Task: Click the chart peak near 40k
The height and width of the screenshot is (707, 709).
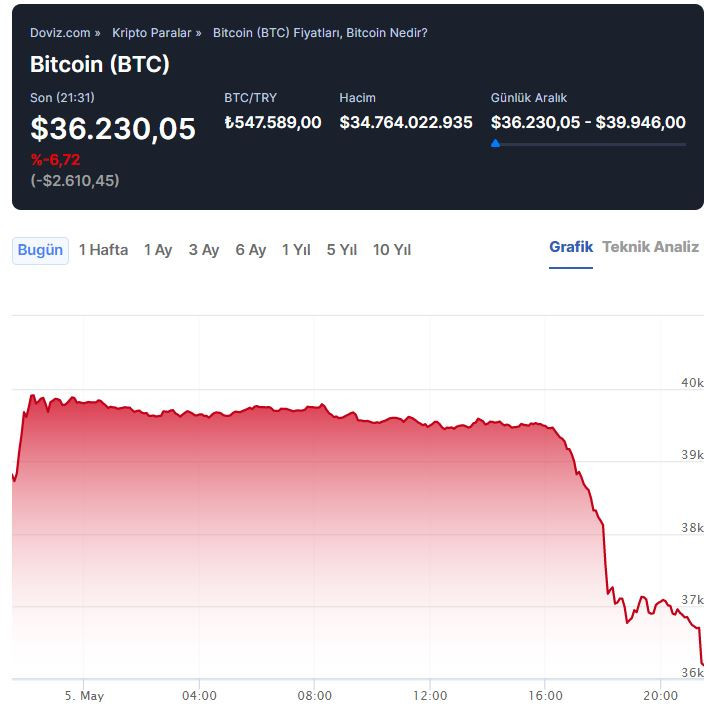Action: pos(32,396)
